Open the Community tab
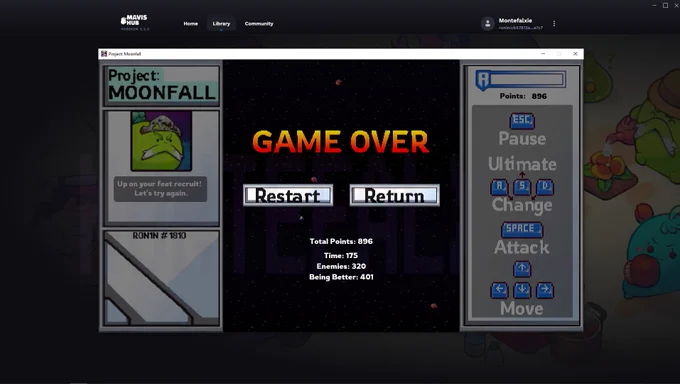The height and width of the screenshot is (384, 680). point(259,23)
